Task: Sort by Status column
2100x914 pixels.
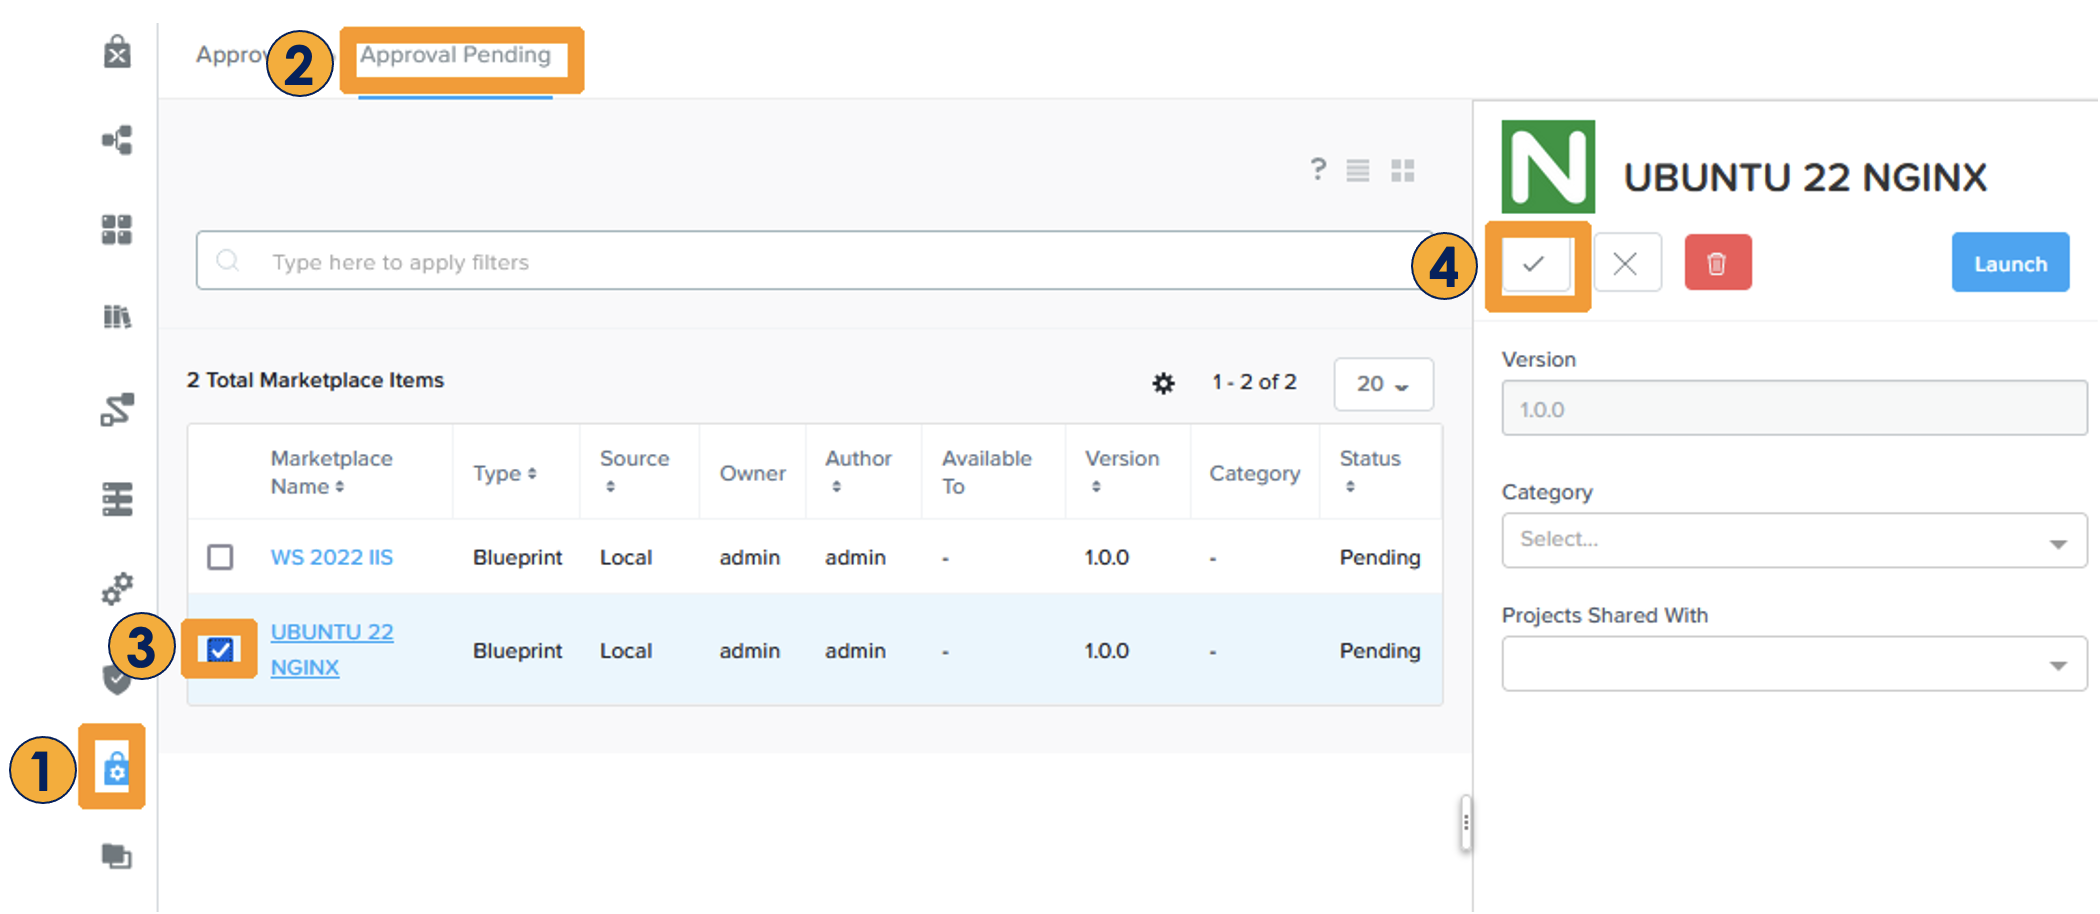Action: (1369, 471)
